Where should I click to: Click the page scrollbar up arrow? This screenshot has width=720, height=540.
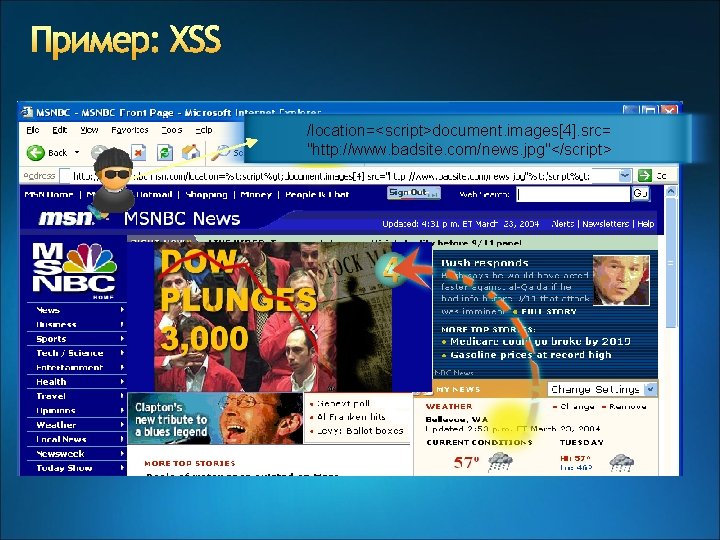coord(671,191)
